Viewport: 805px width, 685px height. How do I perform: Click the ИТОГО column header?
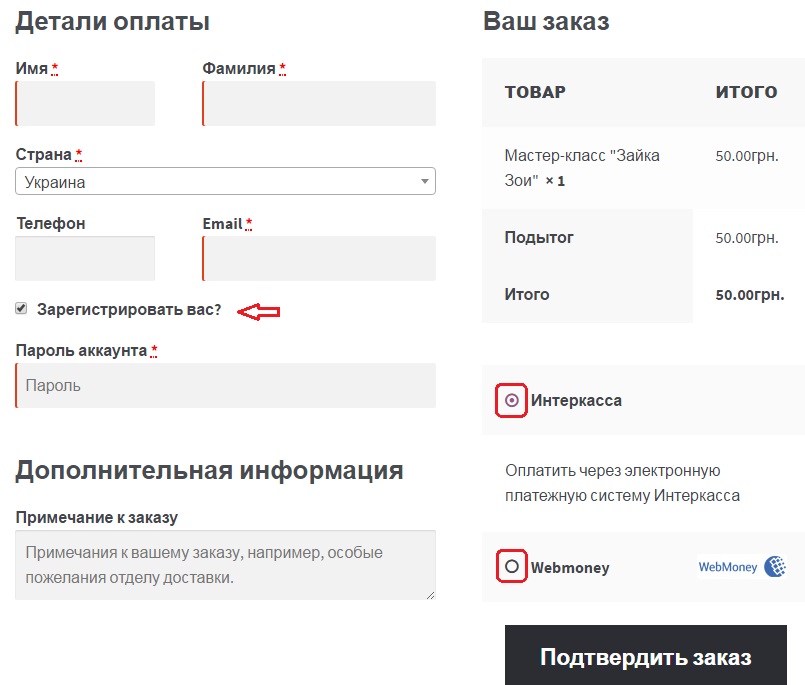click(746, 92)
